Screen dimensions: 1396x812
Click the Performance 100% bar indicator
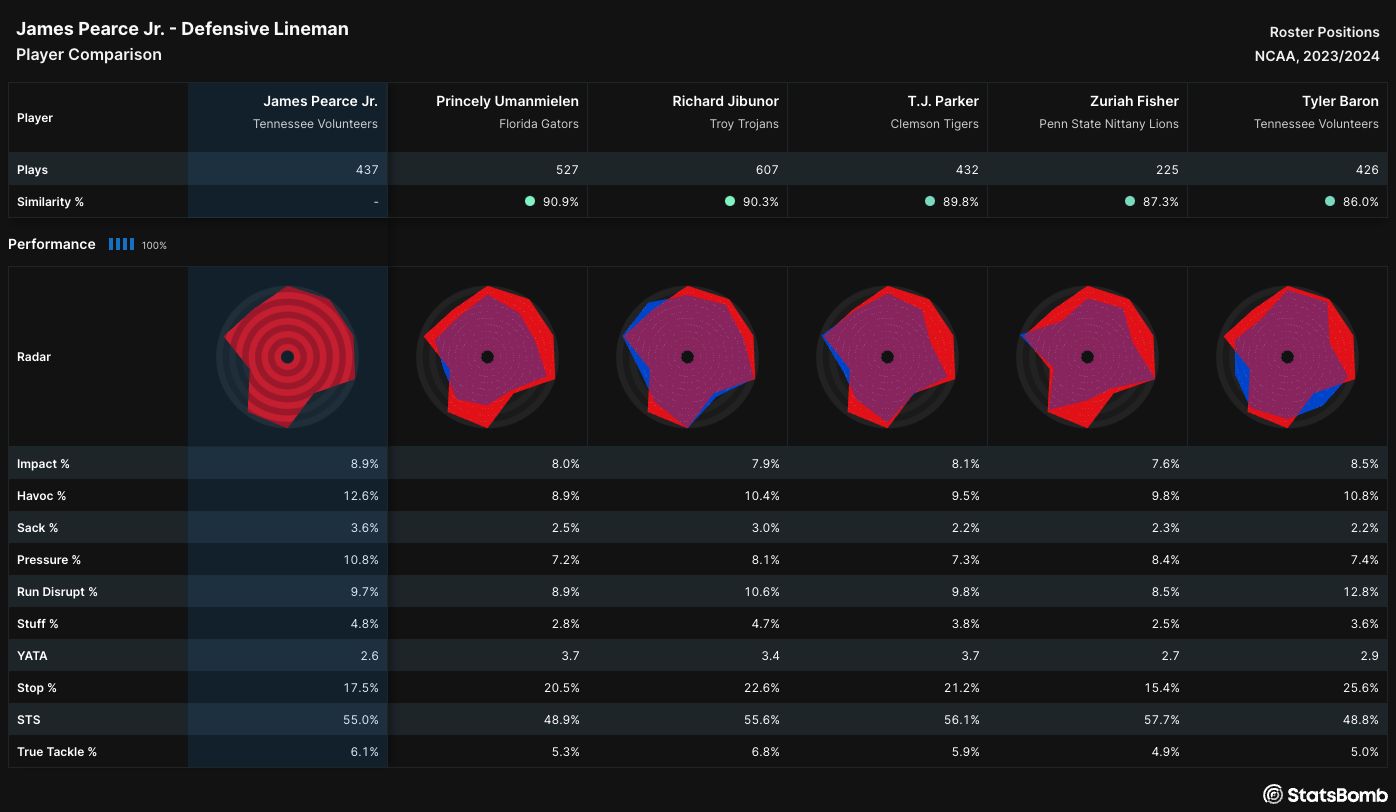pyautogui.click(x=121, y=244)
